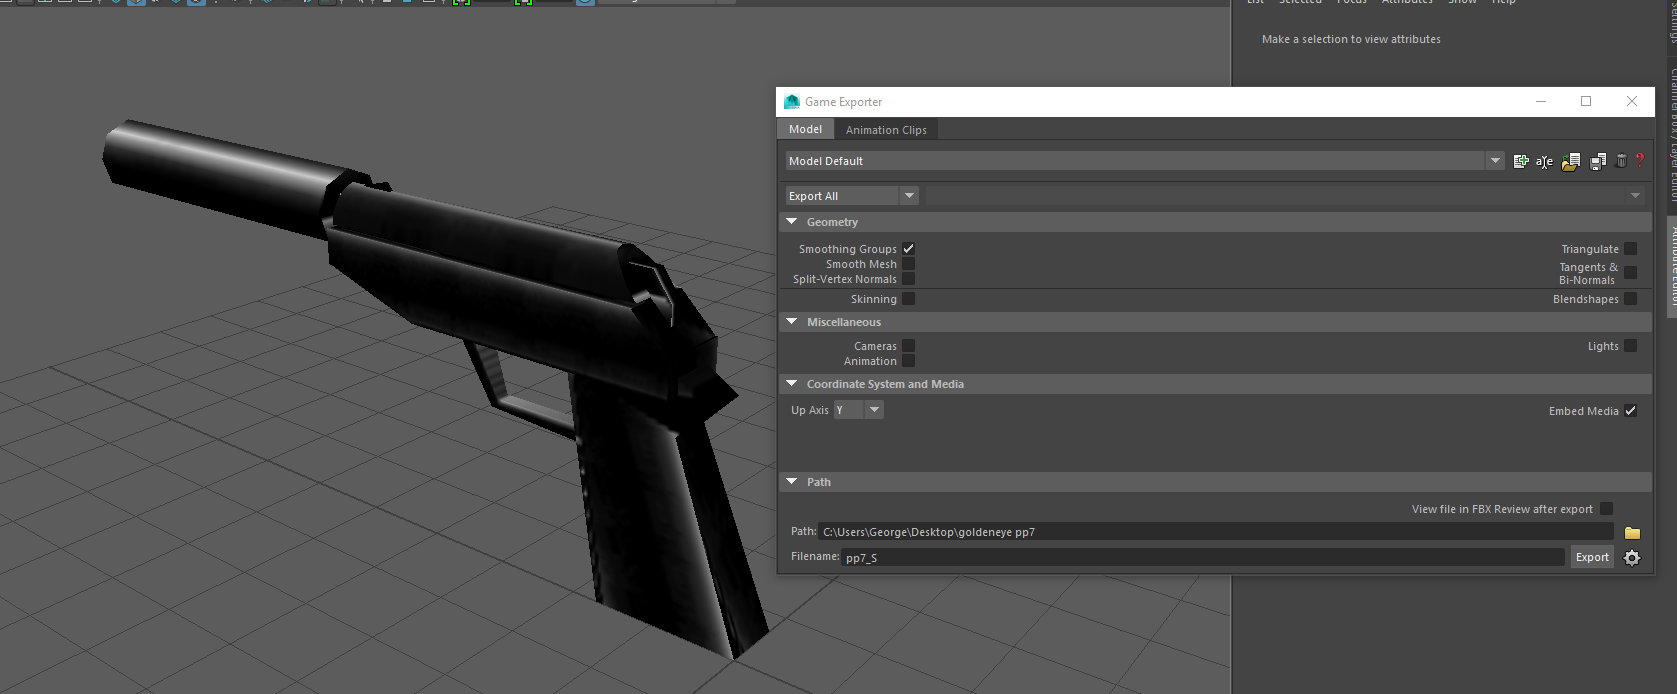Close the Game Exporter window
Image resolution: width=1677 pixels, height=694 pixels.
pos(1632,101)
